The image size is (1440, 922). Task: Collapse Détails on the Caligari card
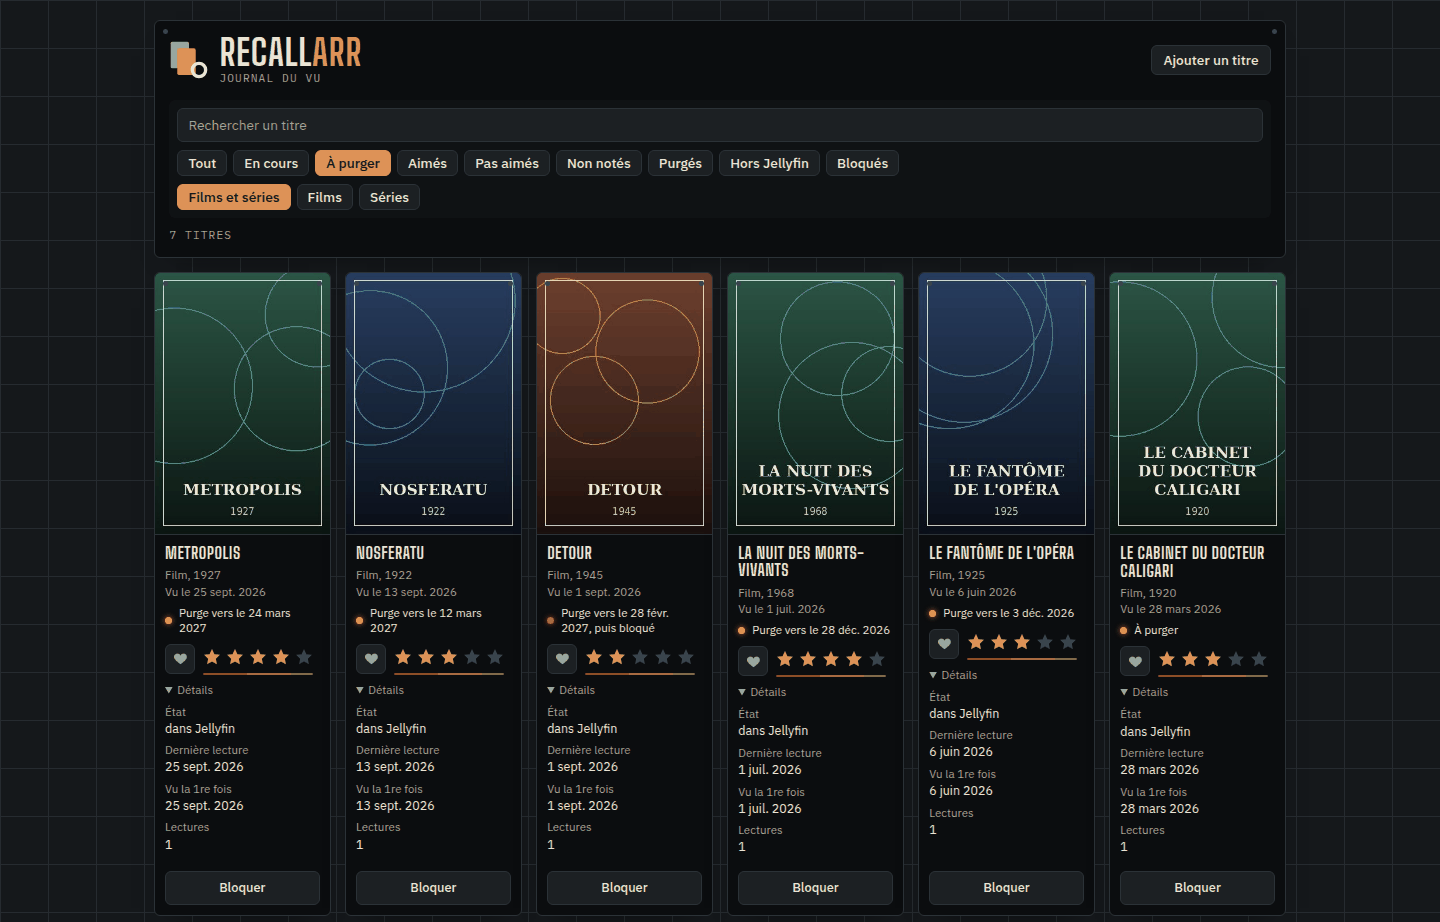pyautogui.click(x=1144, y=692)
